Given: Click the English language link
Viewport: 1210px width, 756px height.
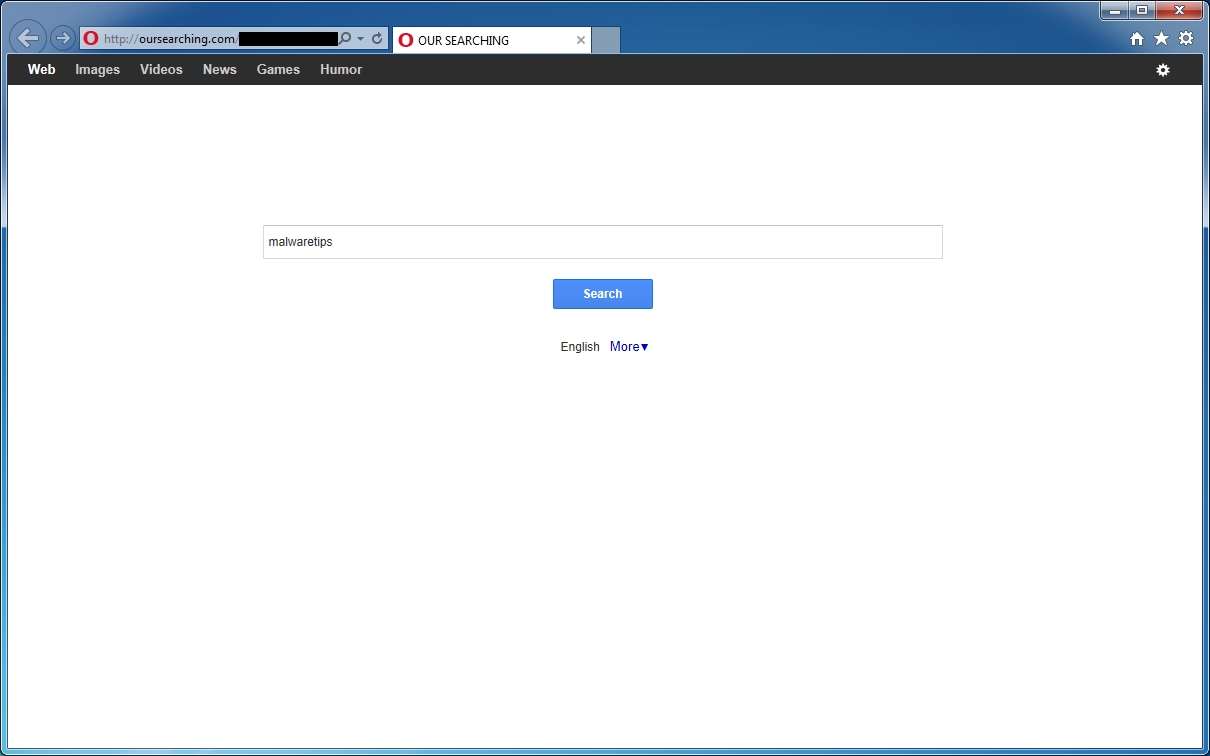Looking at the screenshot, I should (x=579, y=346).
